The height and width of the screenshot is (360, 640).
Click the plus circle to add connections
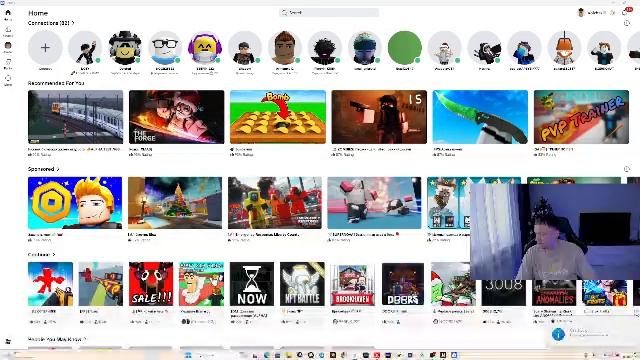click(x=45, y=48)
